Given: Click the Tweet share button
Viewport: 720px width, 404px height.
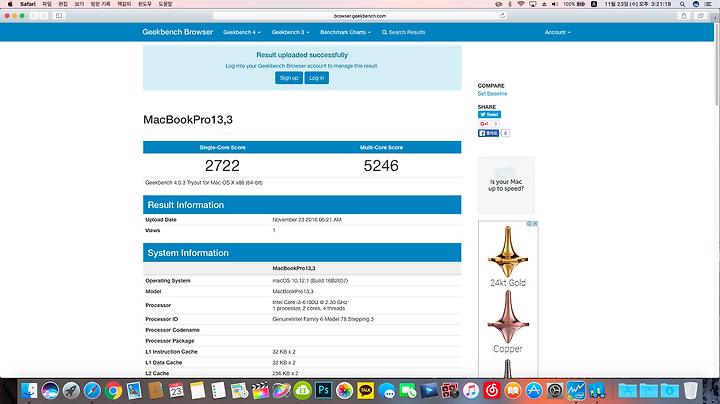Looking at the screenshot, I should [x=489, y=114].
